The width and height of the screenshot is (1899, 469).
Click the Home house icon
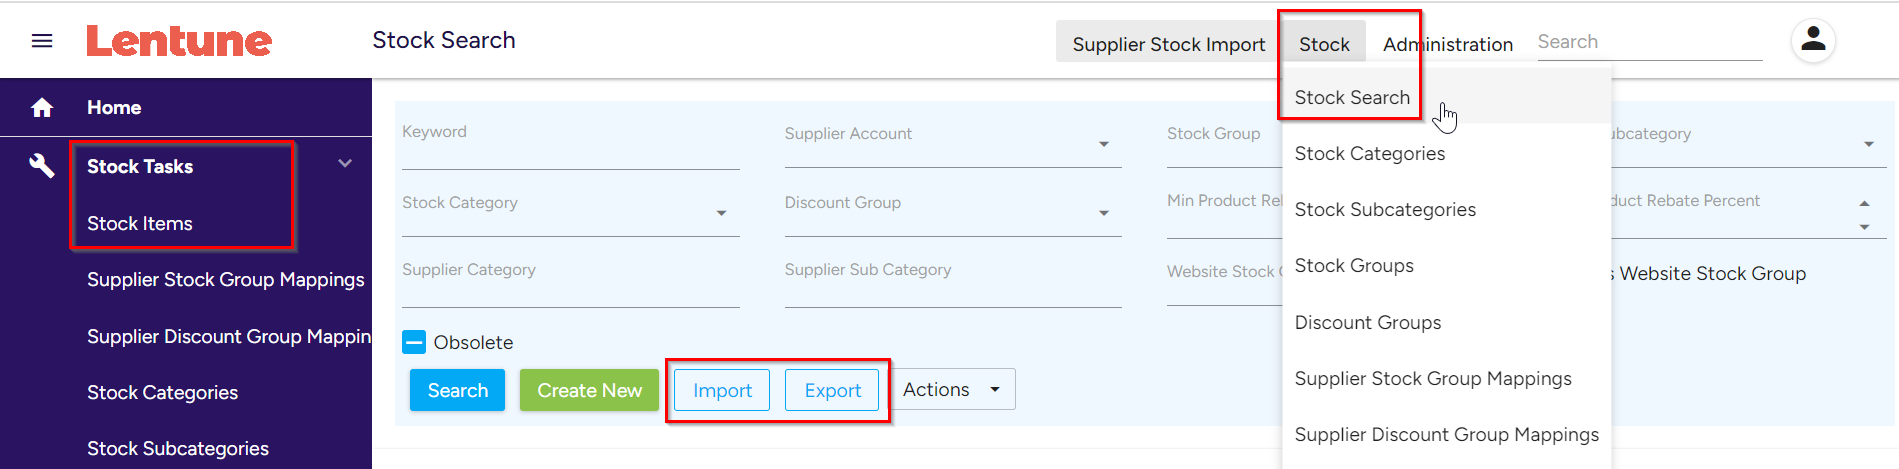pos(42,107)
